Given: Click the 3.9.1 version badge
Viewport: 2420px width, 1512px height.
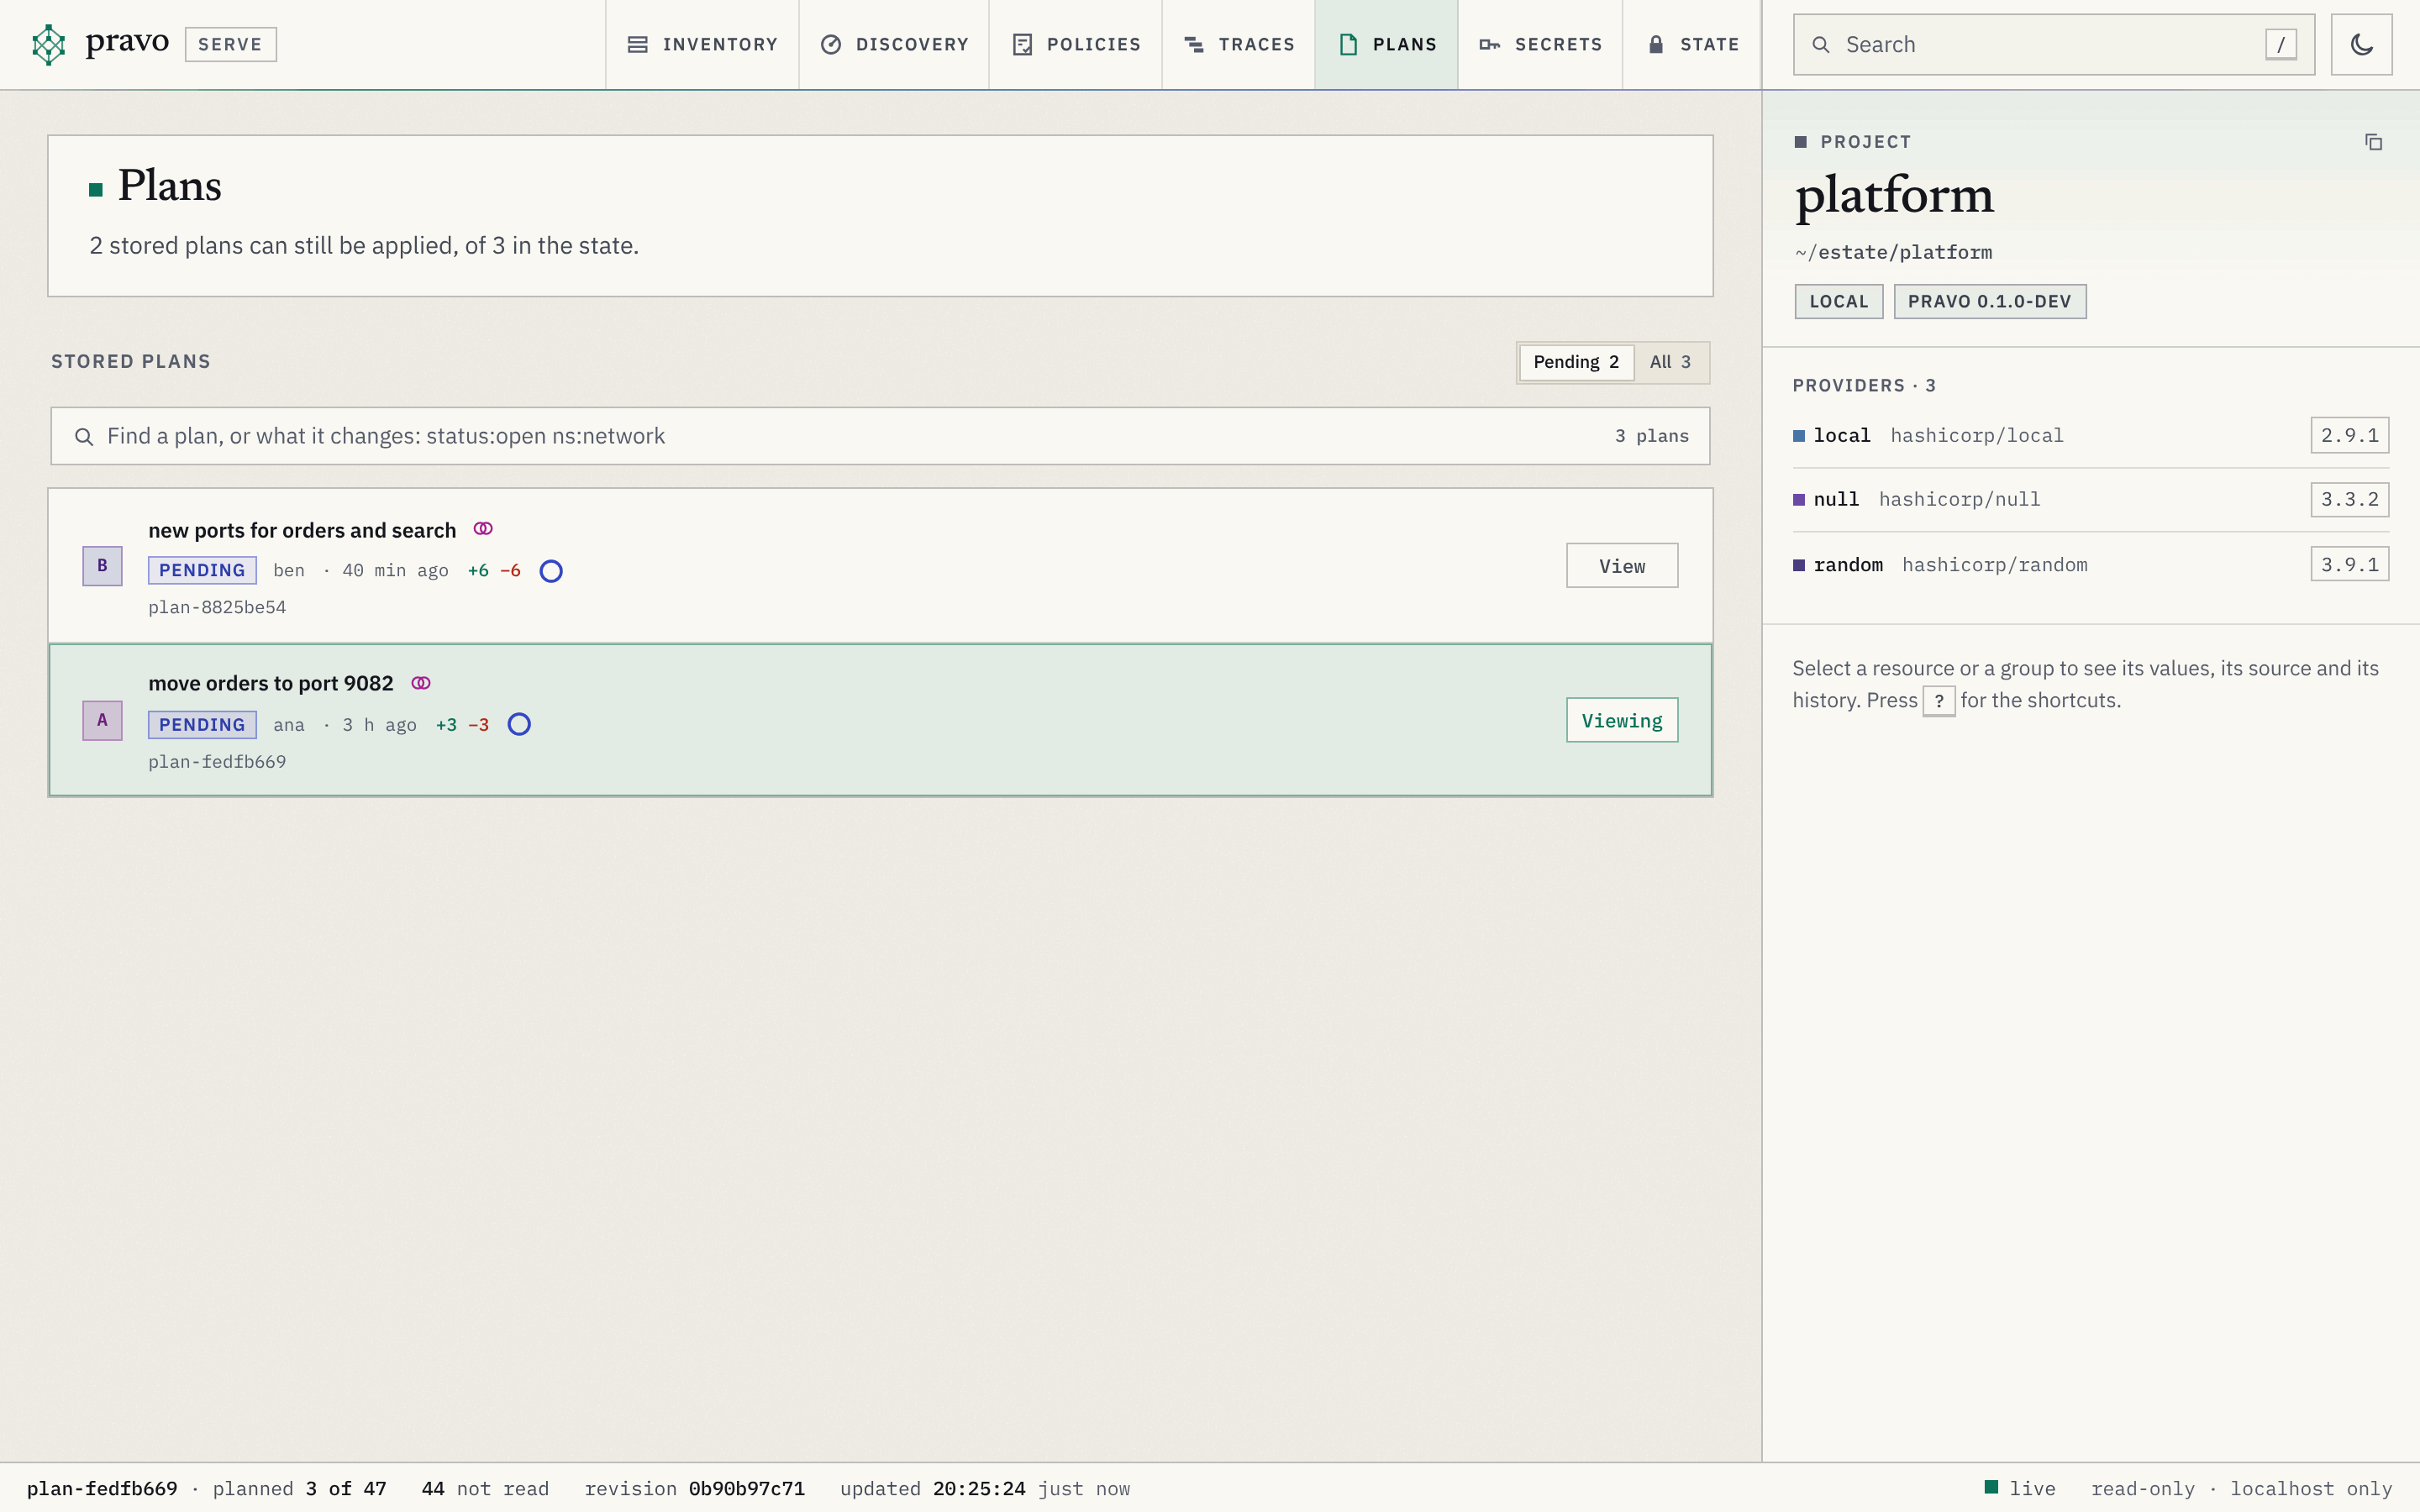Looking at the screenshot, I should click(x=2349, y=564).
